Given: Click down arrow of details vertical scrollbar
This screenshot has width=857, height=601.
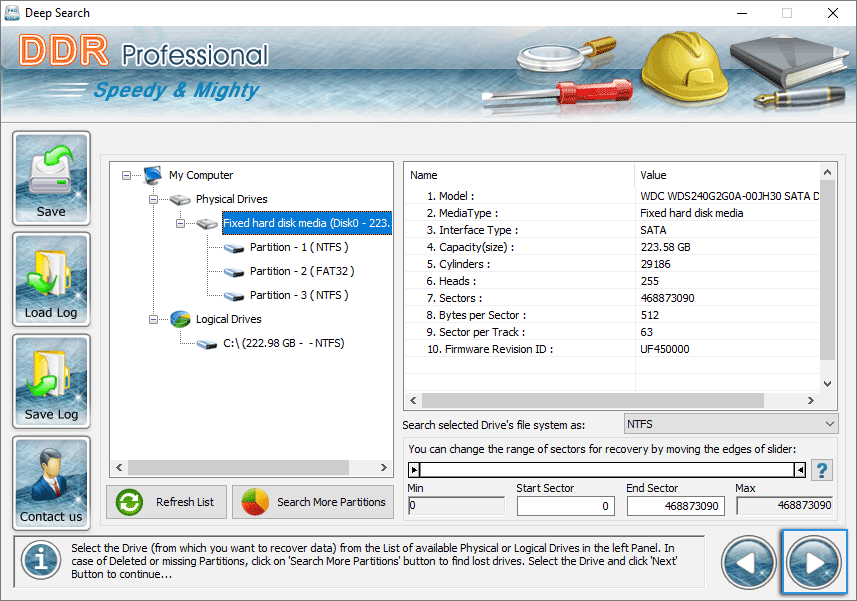Looking at the screenshot, I should tap(827, 384).
